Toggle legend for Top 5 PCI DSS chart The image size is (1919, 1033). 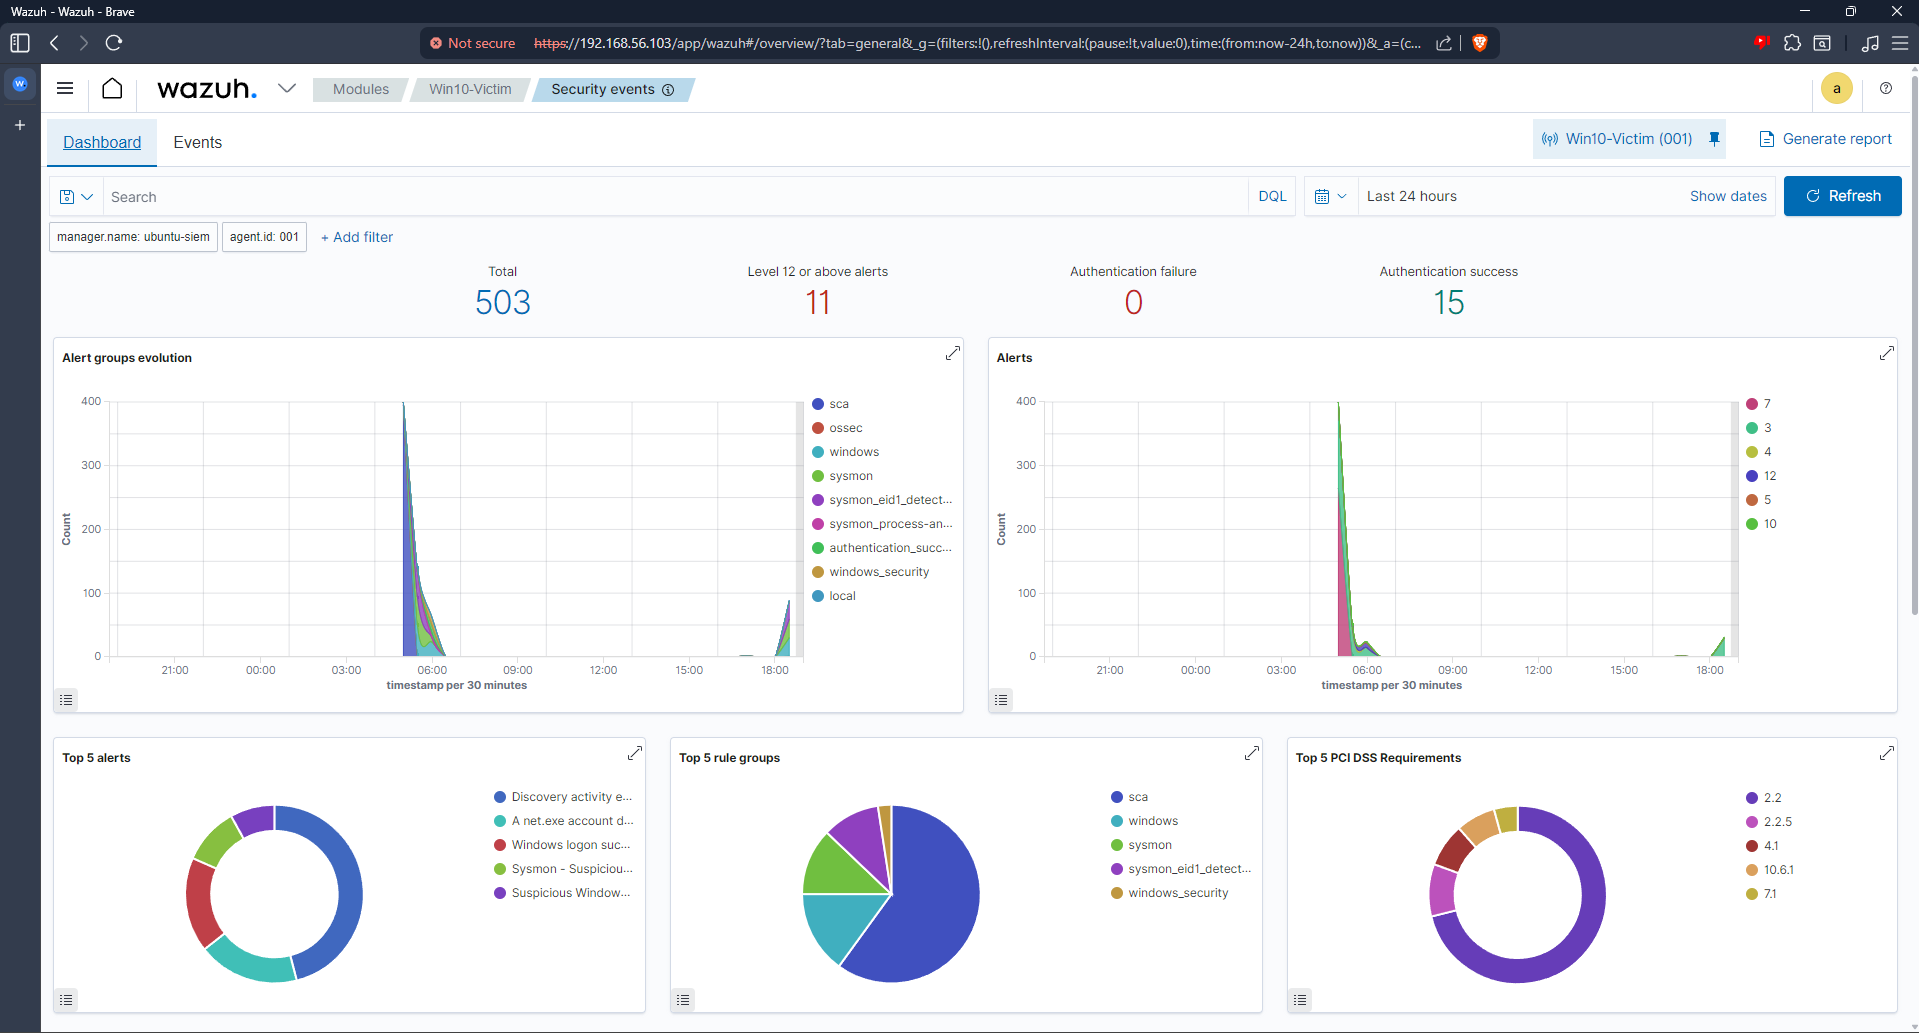(1300, 1000)
